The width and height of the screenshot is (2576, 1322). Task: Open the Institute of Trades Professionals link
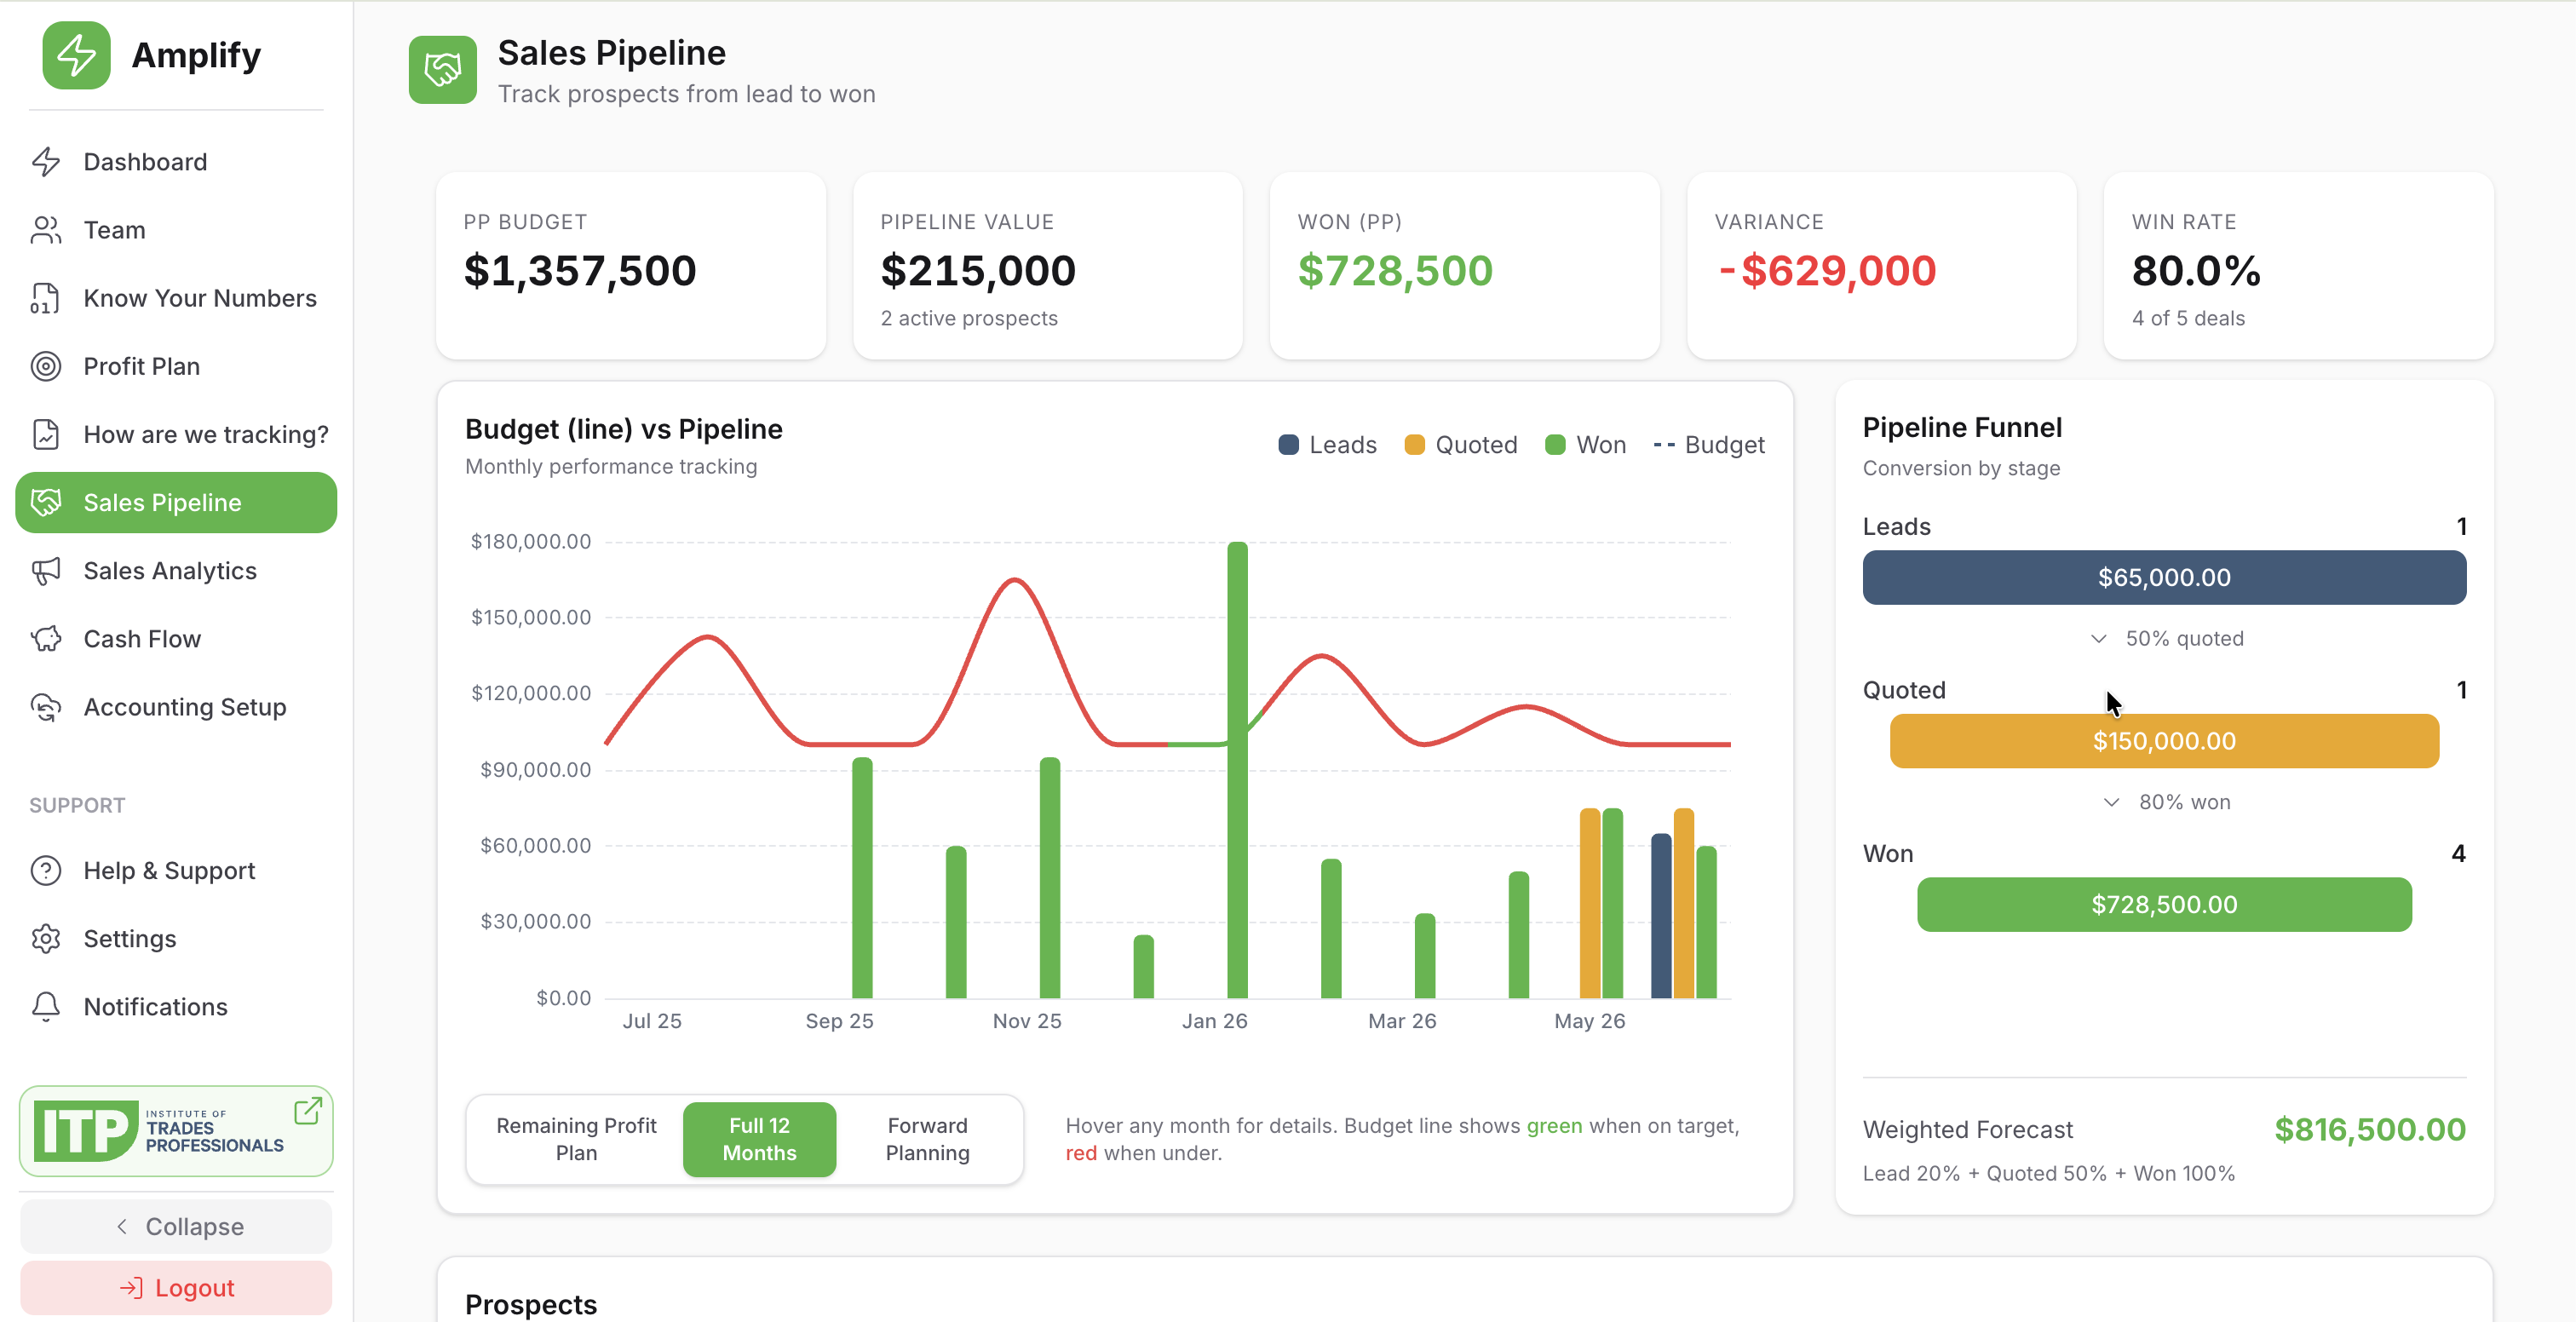tap(176, 1131)
